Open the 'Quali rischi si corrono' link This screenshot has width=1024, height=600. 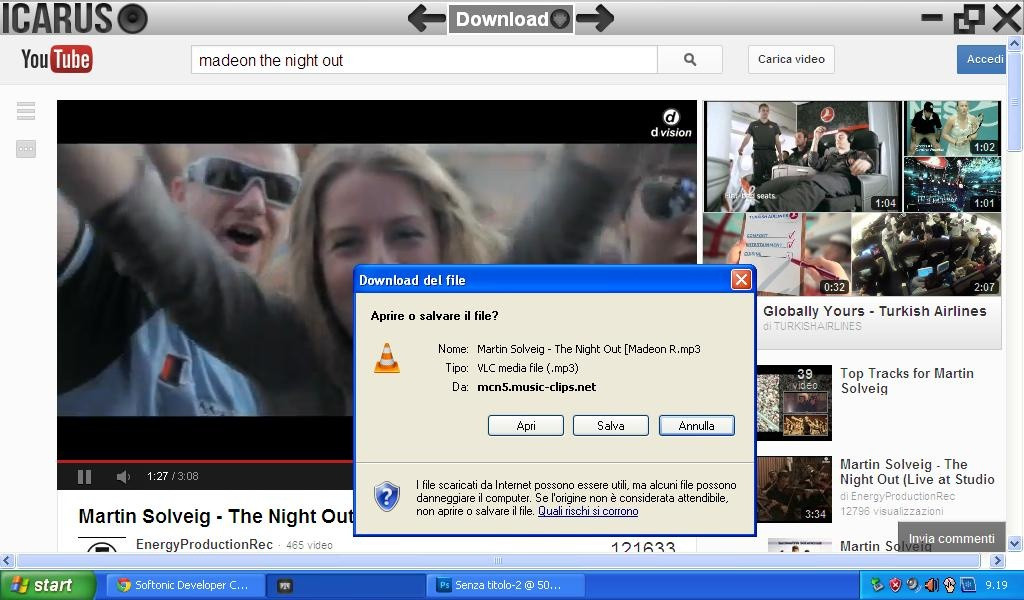click(588, 511)
